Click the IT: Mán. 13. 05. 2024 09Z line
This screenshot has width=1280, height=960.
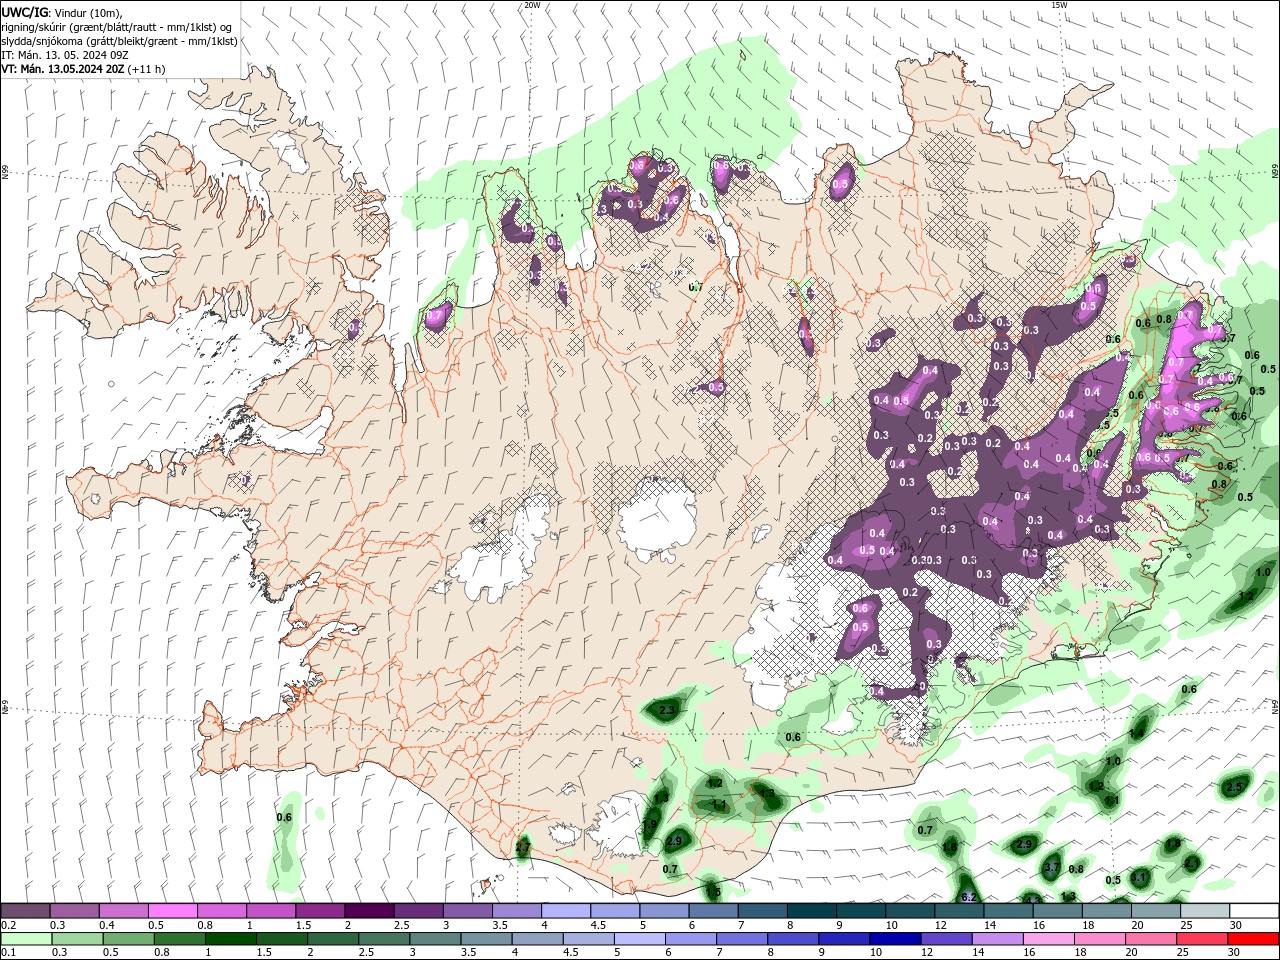click(x=67, y=55)
